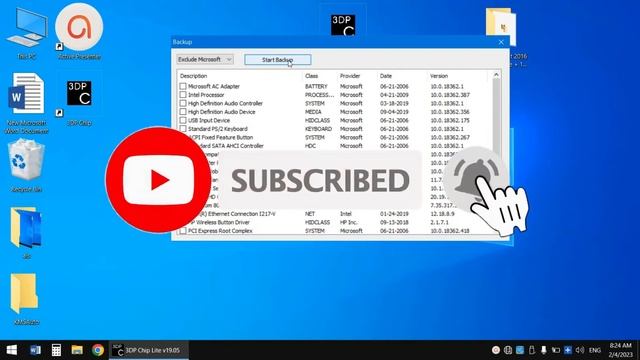Click the date 04-21-2009

coord(394,95)
